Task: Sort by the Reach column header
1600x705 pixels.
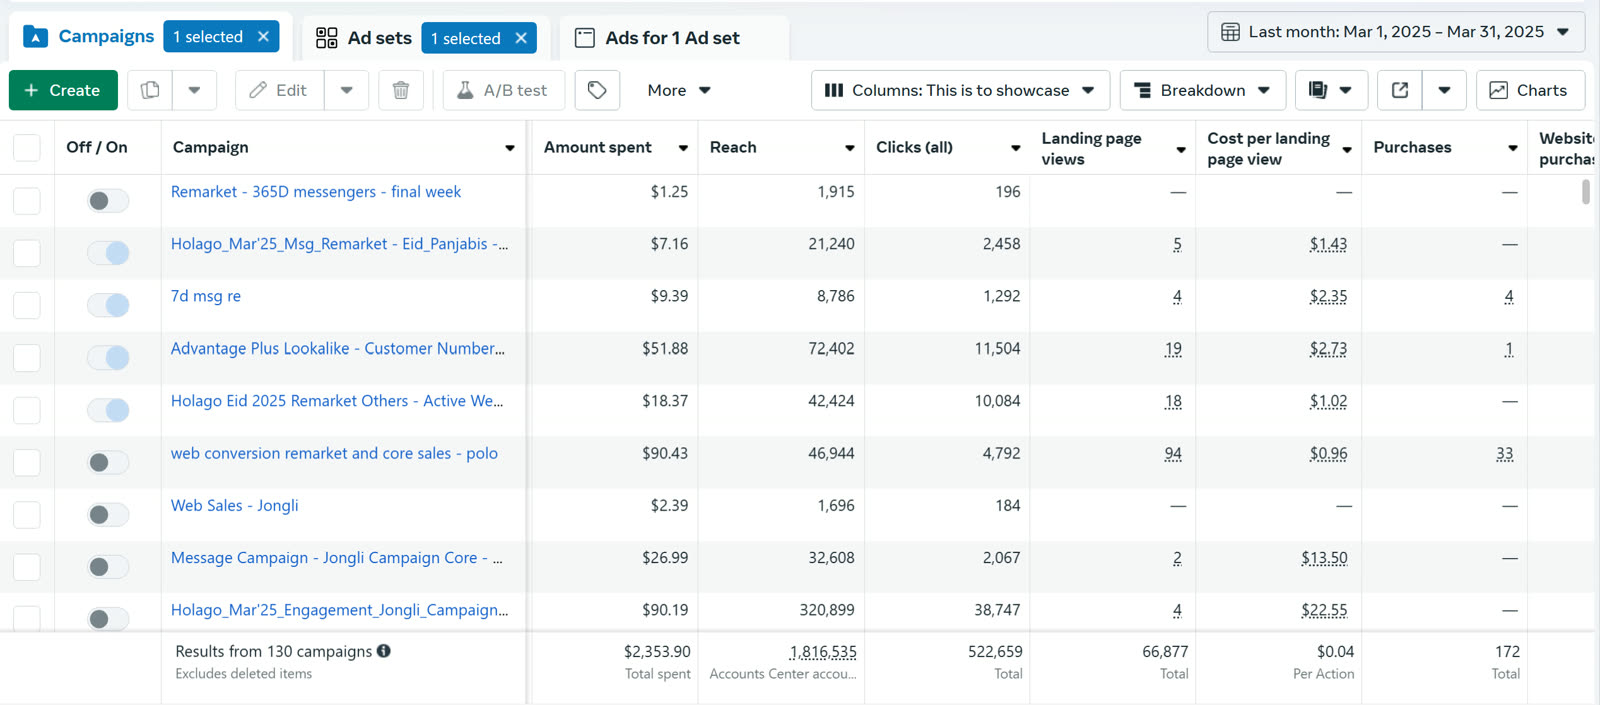Action: [733, 147]
